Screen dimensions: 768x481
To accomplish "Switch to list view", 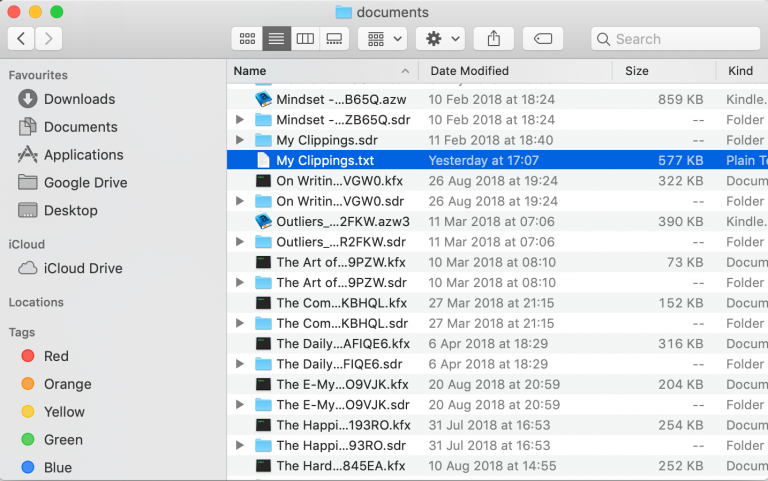I will pos(276,39).
